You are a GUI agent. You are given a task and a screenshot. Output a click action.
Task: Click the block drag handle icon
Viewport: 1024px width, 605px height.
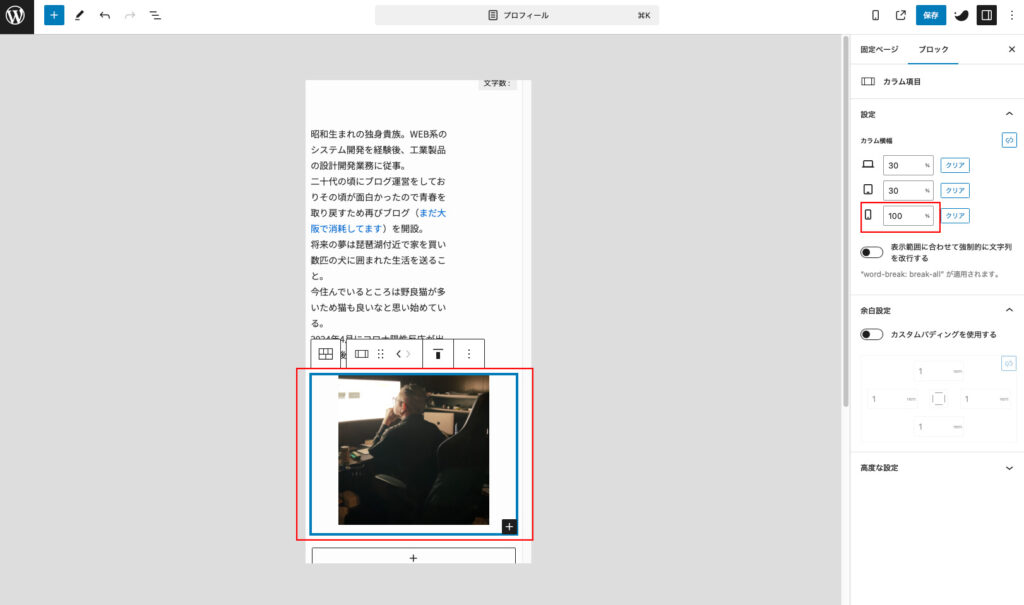(381, 354)
